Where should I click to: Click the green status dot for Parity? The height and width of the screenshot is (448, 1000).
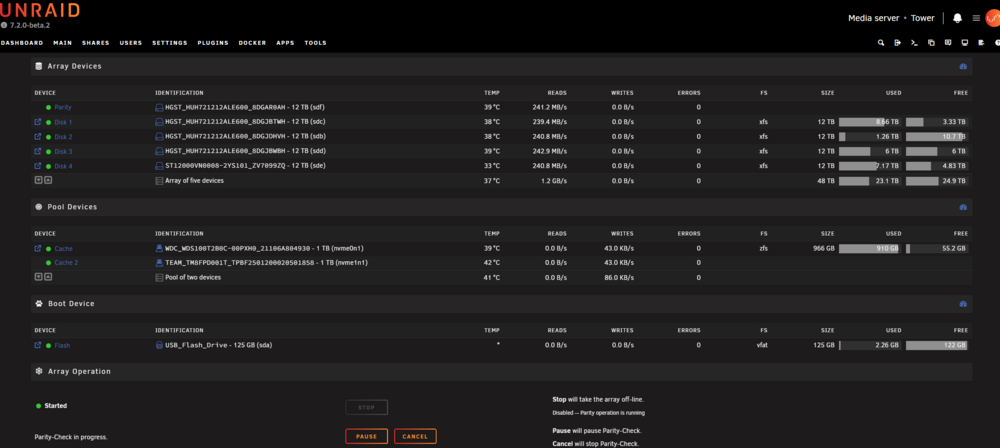click(x=48, y=107)
